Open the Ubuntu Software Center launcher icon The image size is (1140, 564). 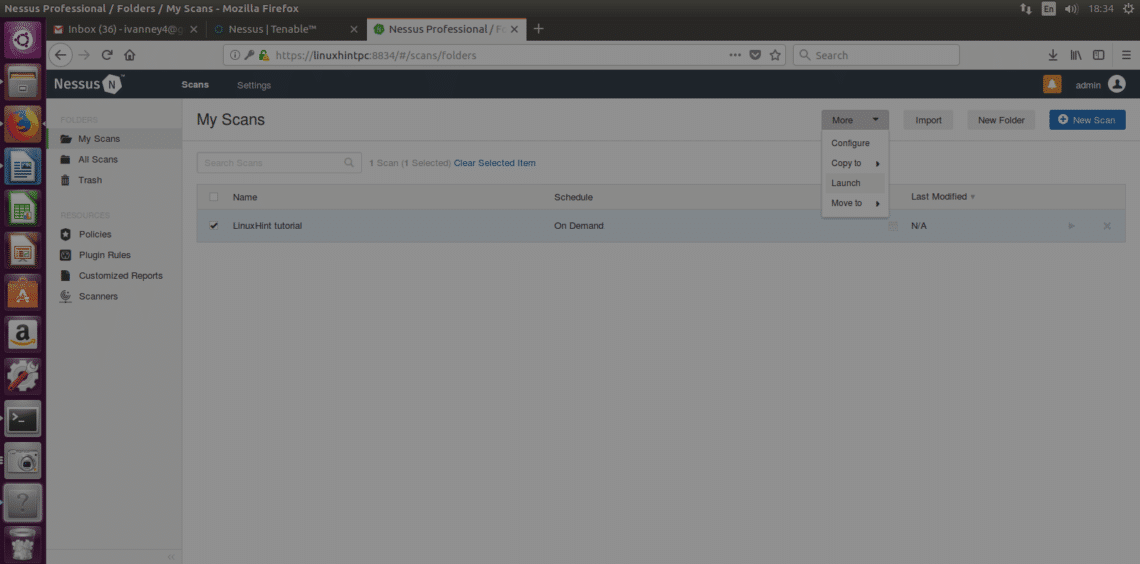pos(23,292)
